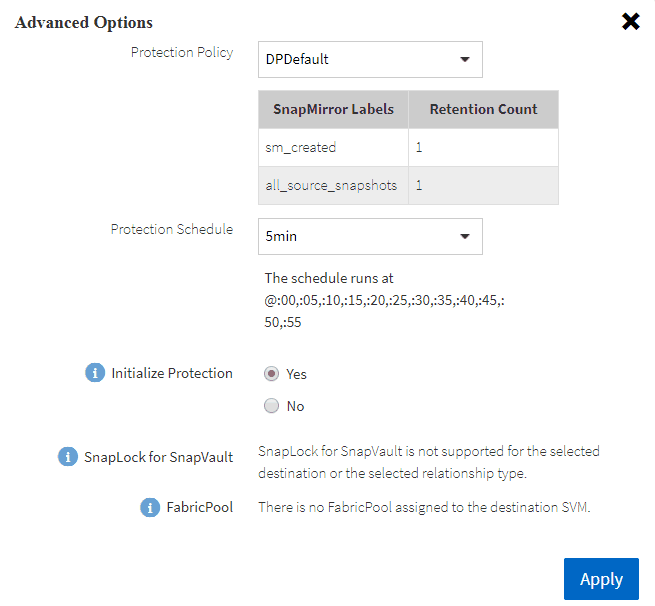655x606 pixels.
Task: Click the Advanced Options heading
Action: pos(84,22)
